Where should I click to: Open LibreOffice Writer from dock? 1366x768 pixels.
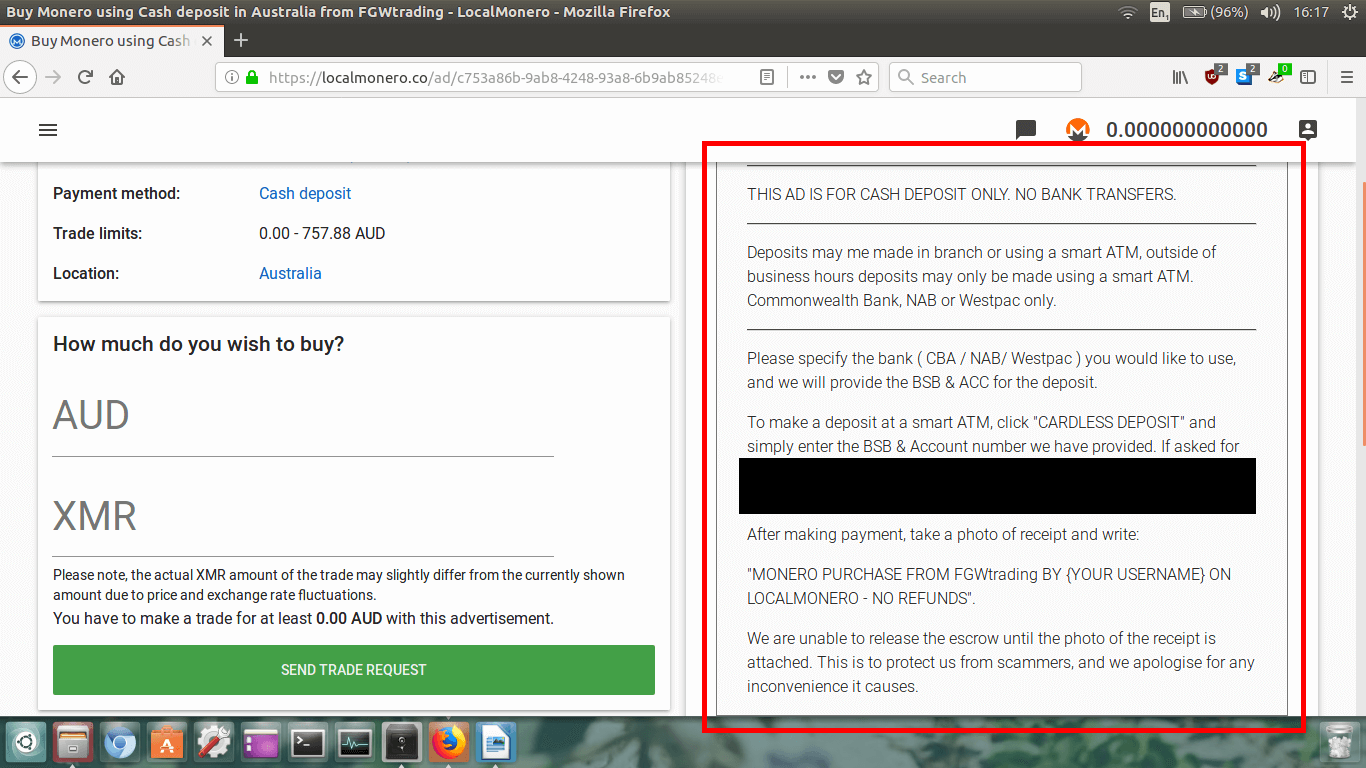click(x=496, y=743)
